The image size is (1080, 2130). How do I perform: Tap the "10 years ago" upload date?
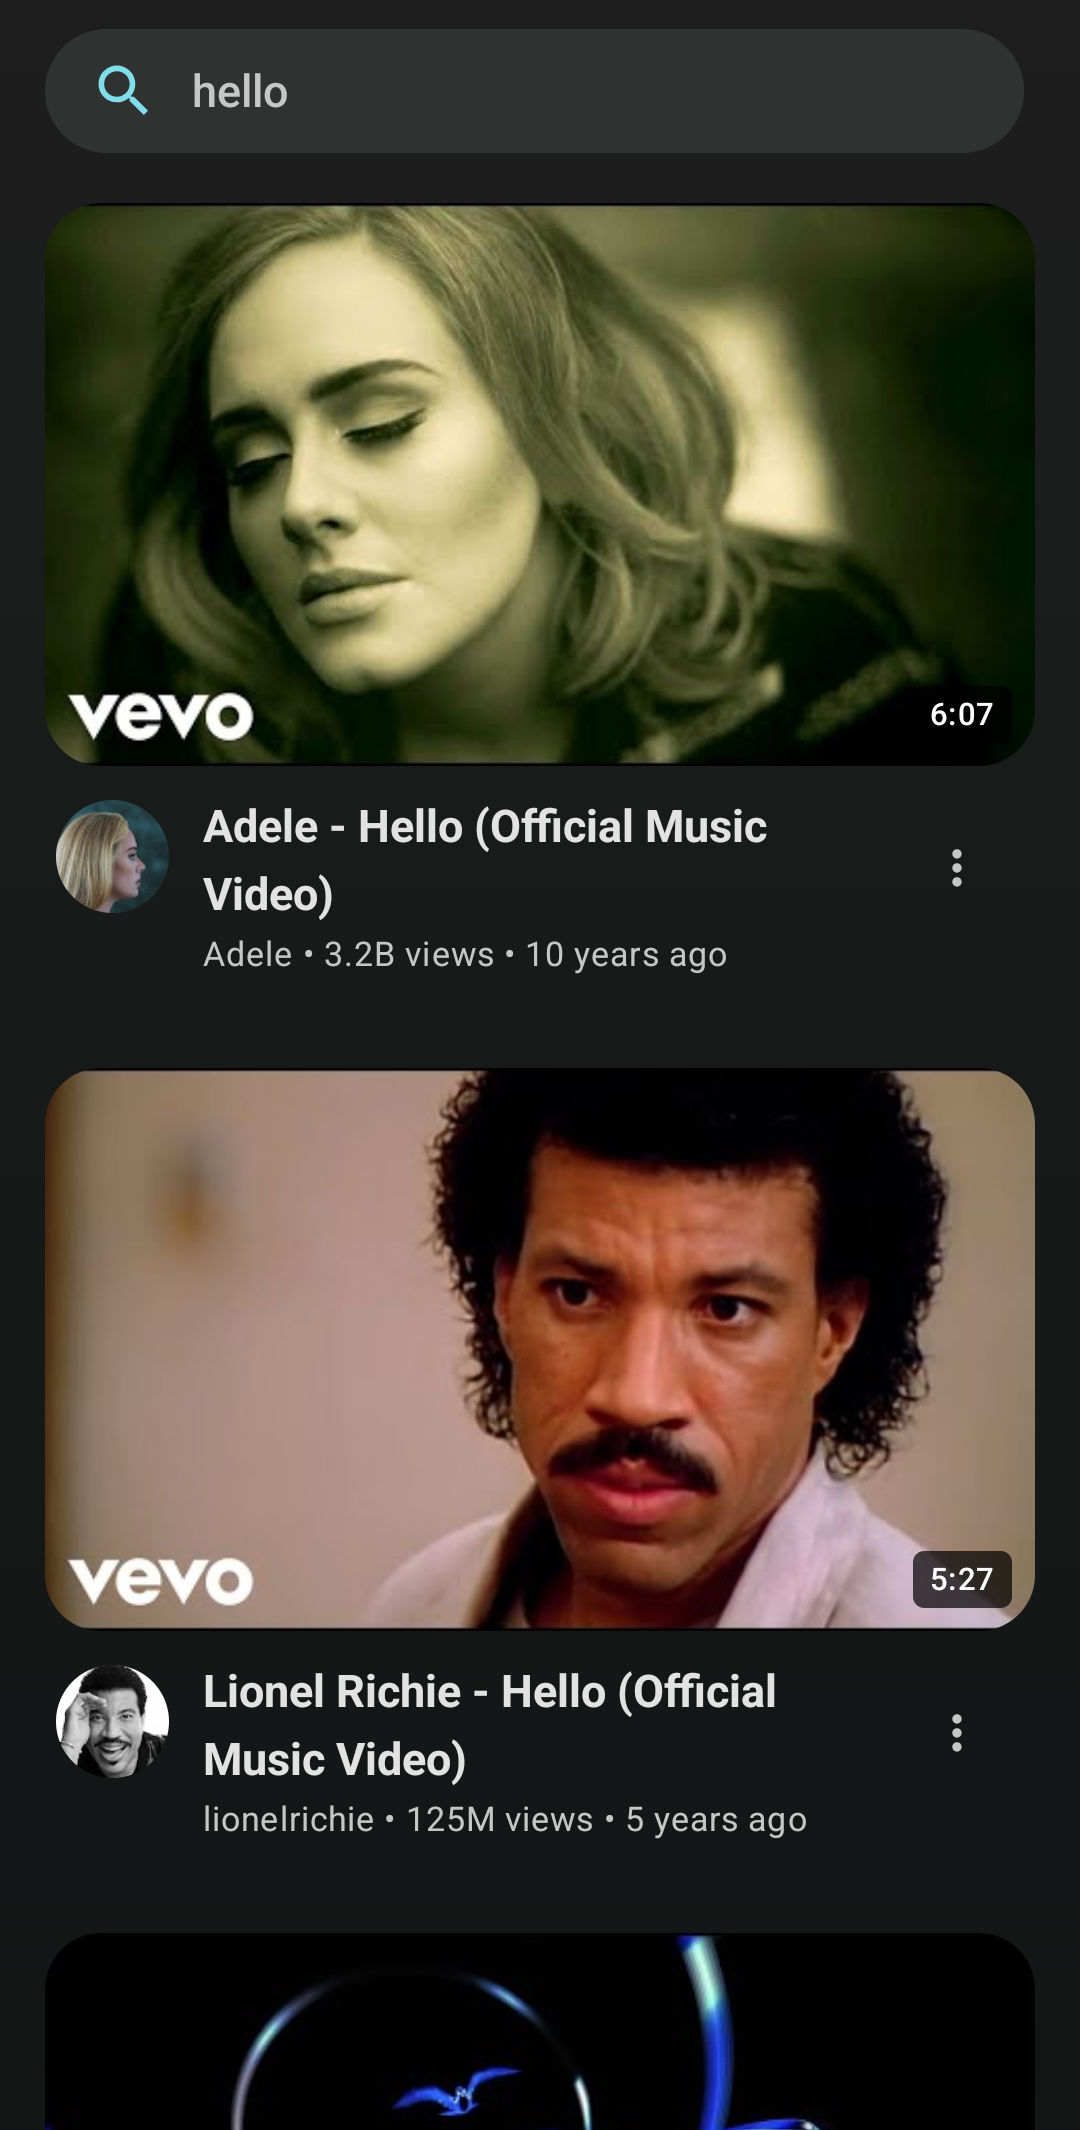[x=626, y=955]
